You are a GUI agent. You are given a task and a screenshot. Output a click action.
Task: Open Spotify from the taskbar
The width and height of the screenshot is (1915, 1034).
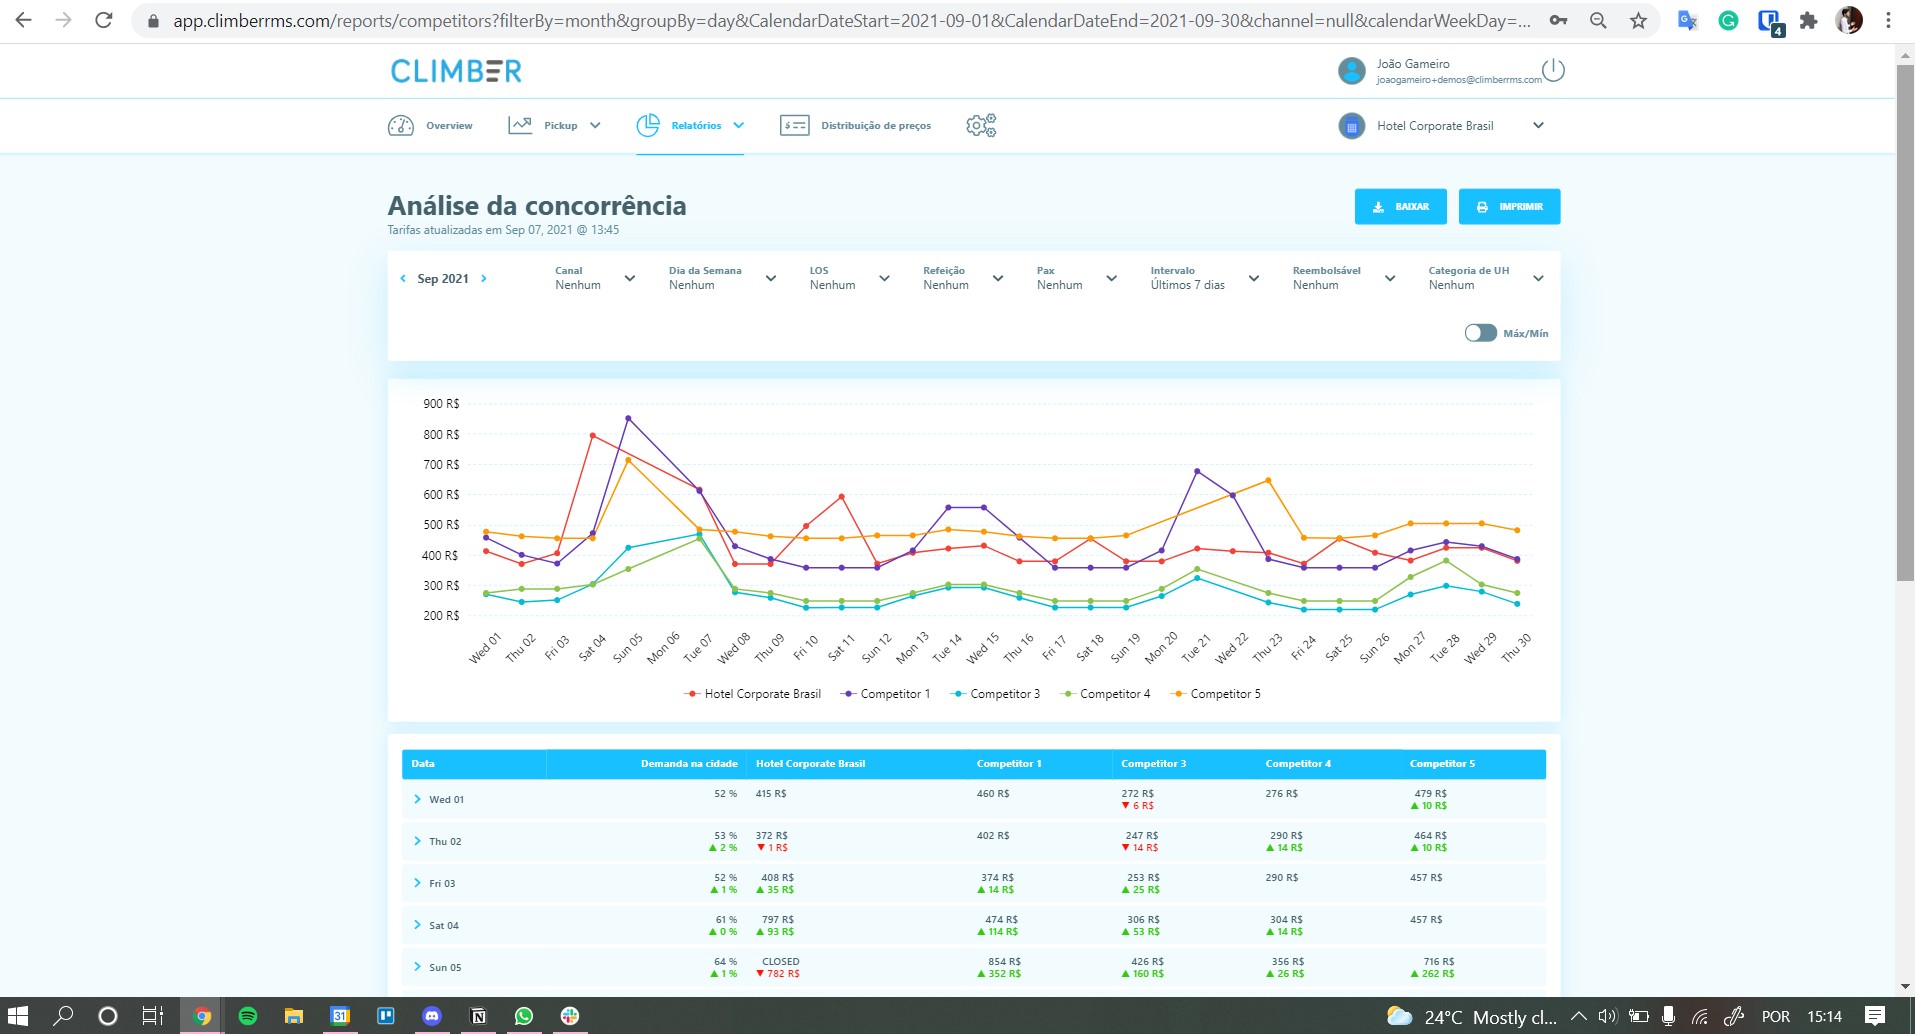[248, 1016]
